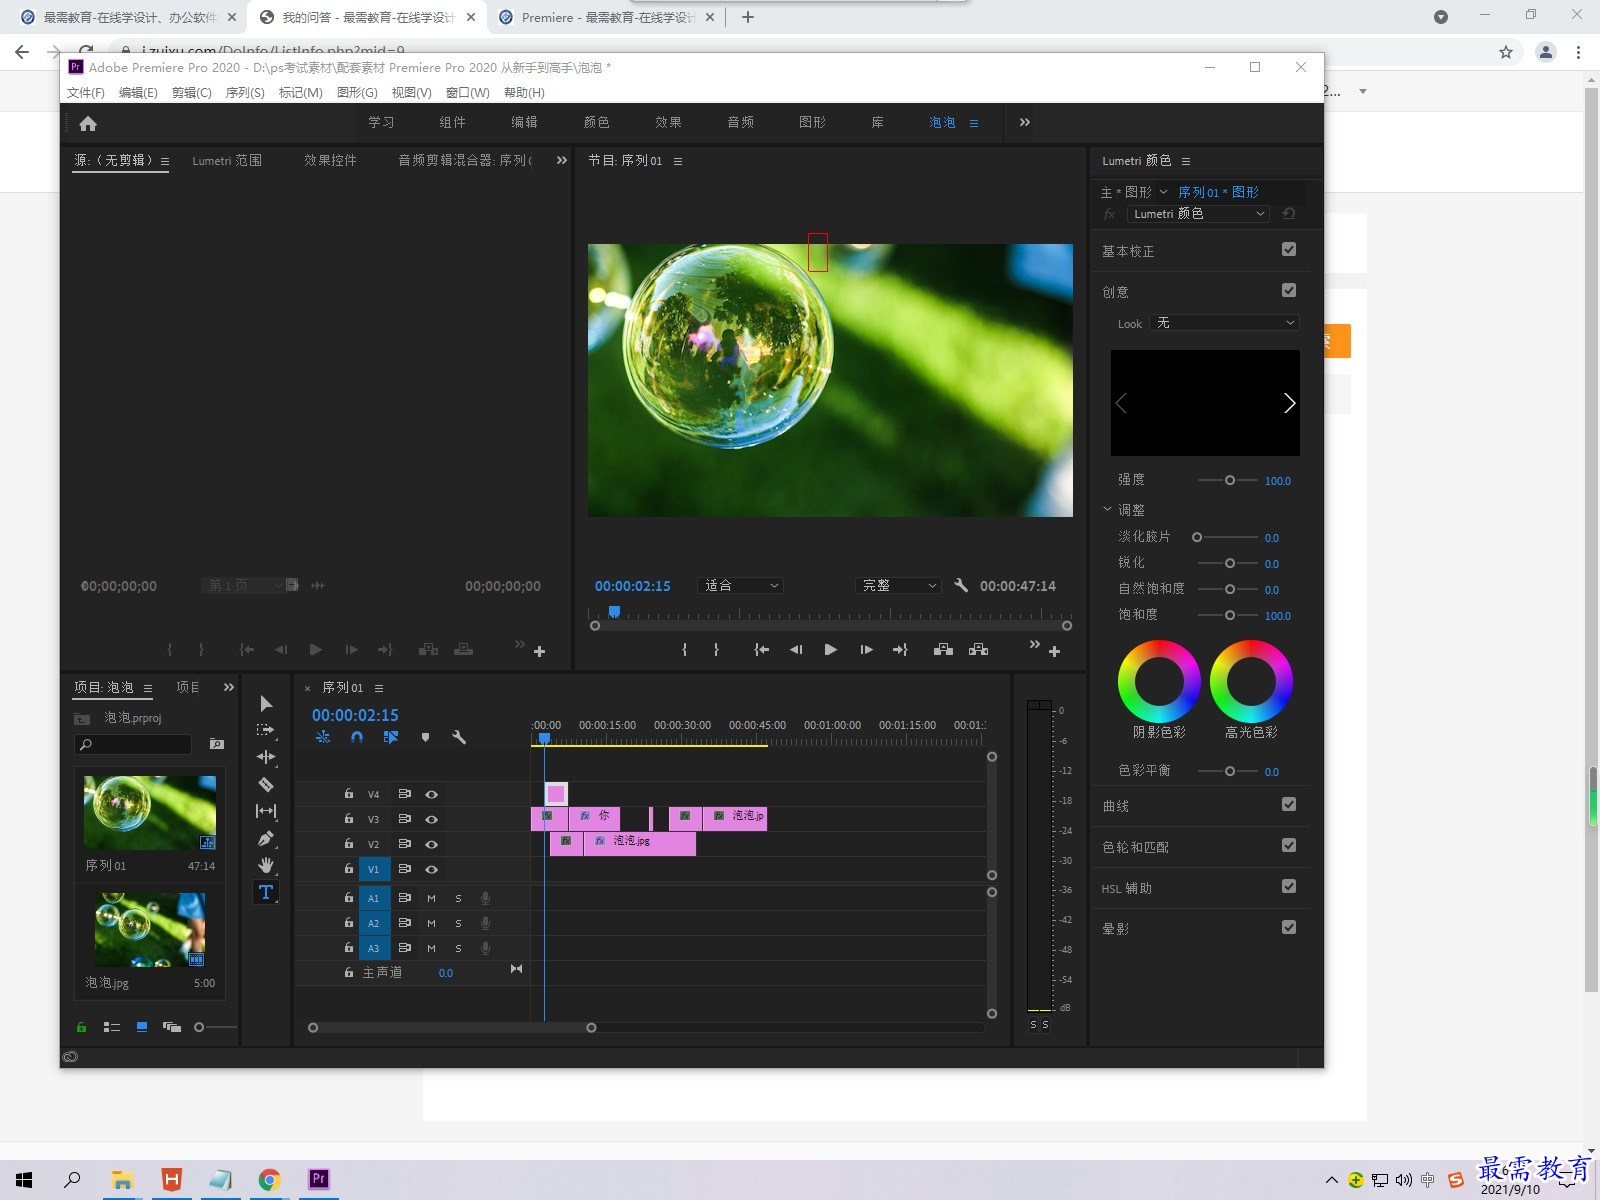
Task: Uncheck the 创意 section checkbox
Action: tap(1289, 290)
